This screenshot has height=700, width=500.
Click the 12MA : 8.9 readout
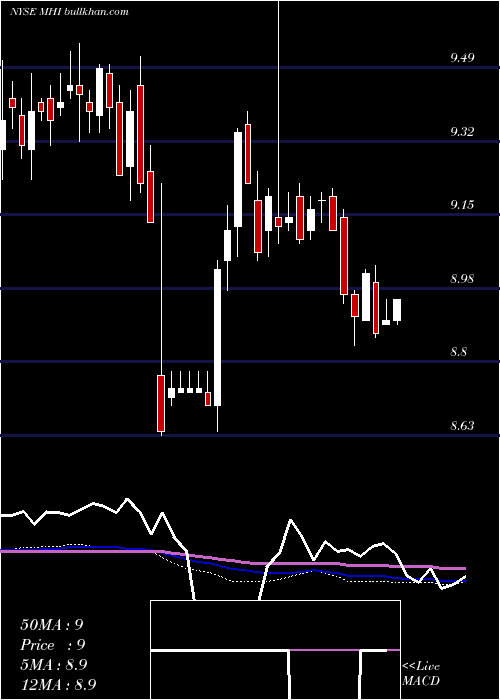click(x=58, y=684)
